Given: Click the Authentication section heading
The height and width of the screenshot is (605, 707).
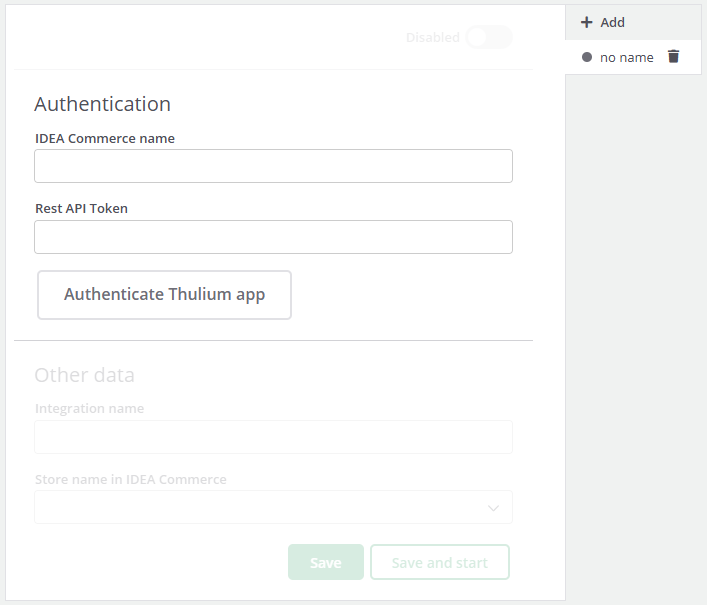Looking at the screenshot, I should pos(102,104).
